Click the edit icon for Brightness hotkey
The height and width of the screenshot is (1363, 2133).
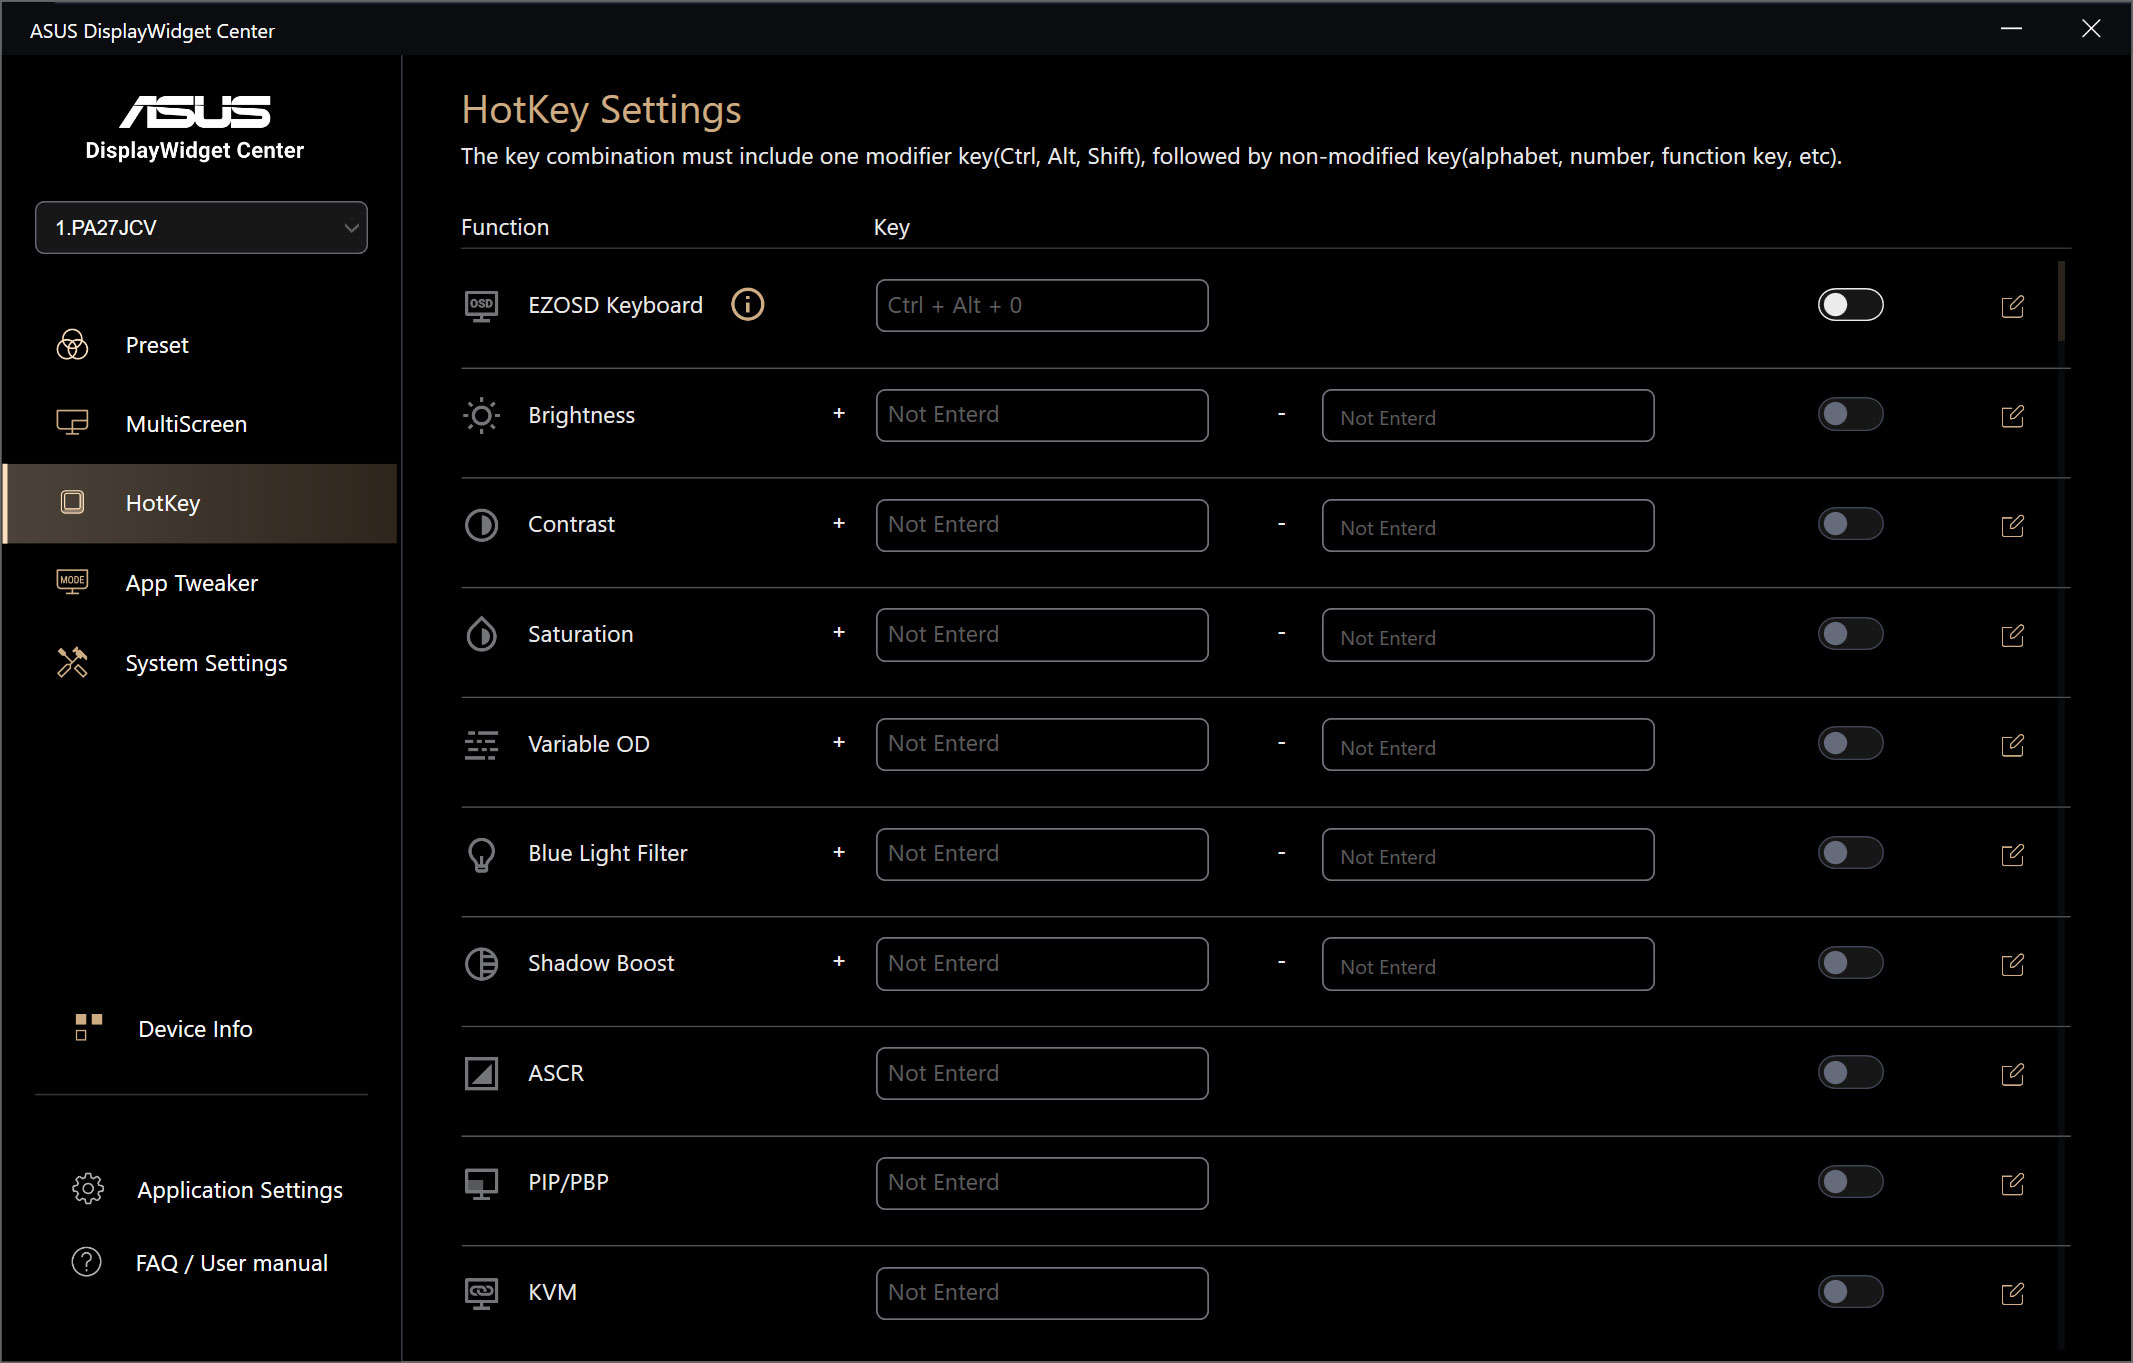coord(2012,416)
